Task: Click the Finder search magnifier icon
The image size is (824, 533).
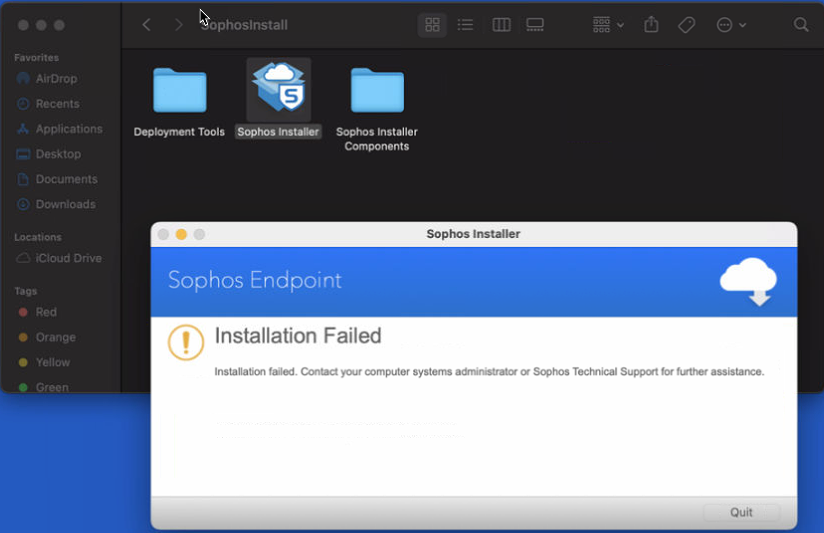Action: (x=801, y=25)
